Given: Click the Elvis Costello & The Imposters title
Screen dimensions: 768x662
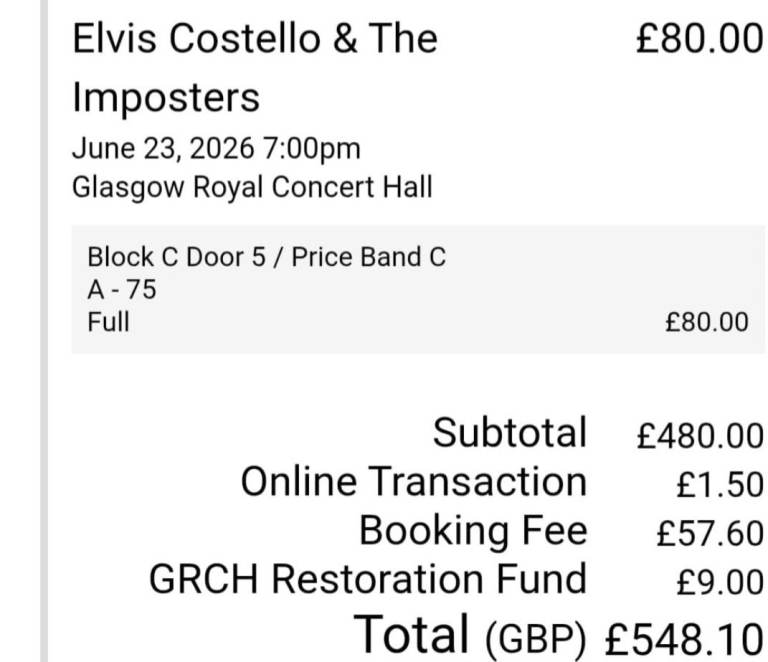Looking at the screenshot, I should tap(255, 69).
